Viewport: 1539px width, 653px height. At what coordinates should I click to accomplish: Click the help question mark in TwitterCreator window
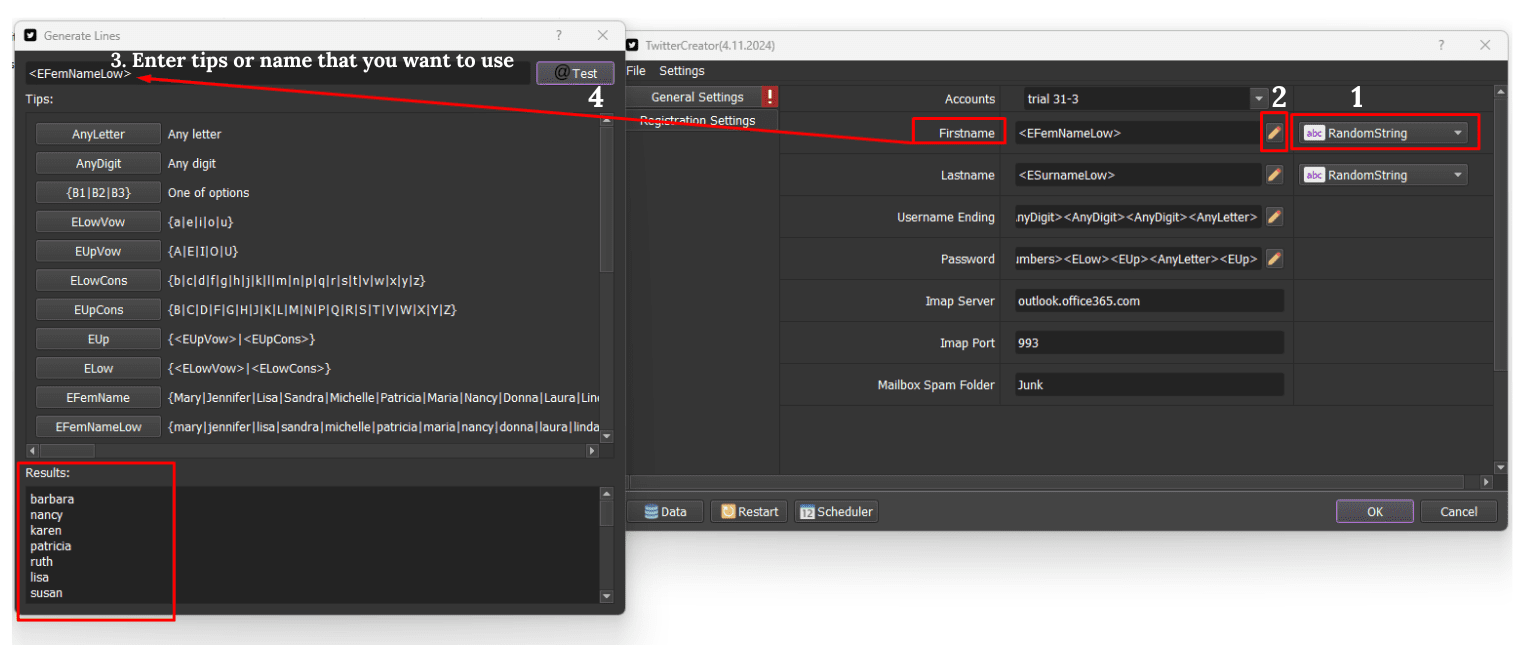(1441, 45)
